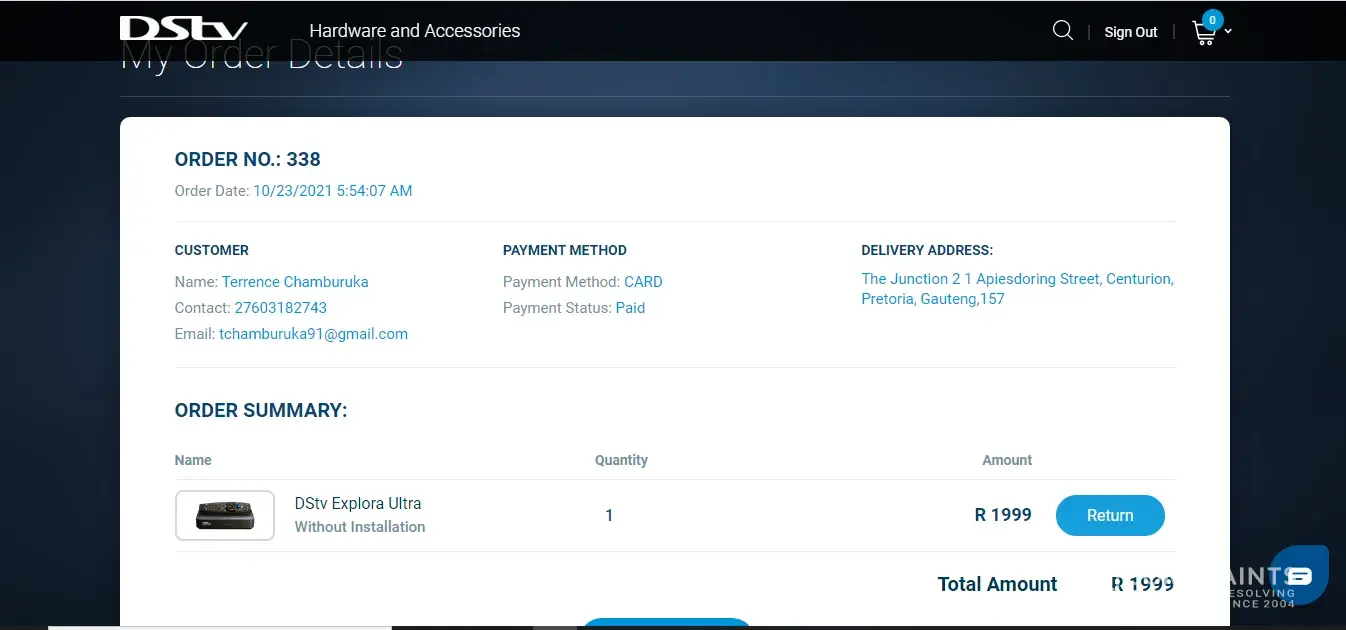This screenshot has width=1346, height=630.
Task: Open the chat widget bubble
Action: coord(1299,574)
